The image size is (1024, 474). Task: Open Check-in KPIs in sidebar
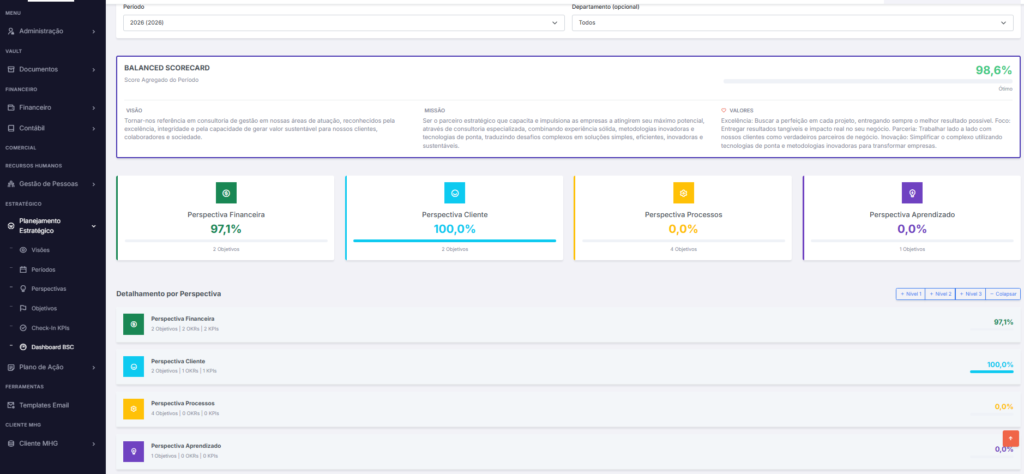point(51,328)
